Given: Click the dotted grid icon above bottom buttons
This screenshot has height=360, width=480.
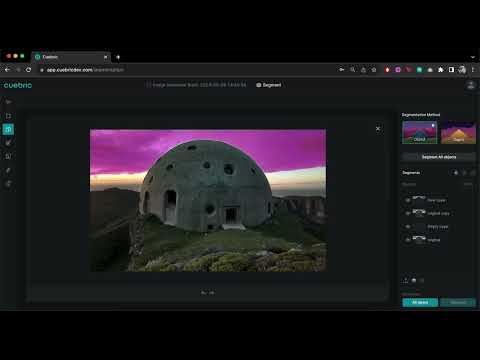Looking at the screenshot, I should pos(405,280).
